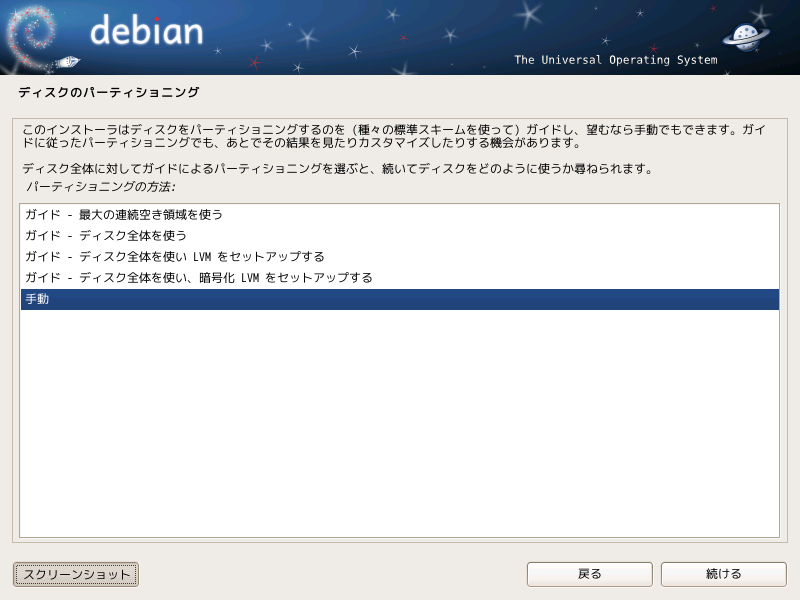Click The Universal Operating System tagline
The height and width of the screenshot is (600, 800).
616,60
